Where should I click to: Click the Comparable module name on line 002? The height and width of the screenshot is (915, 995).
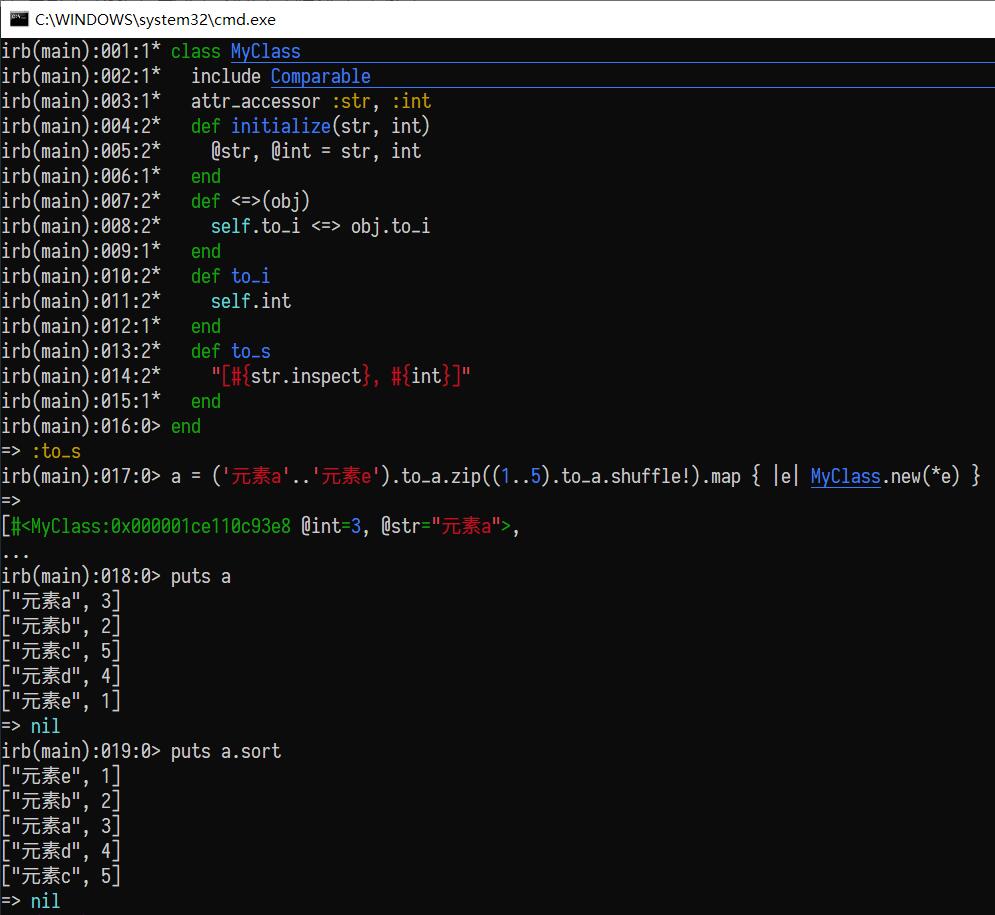pos(320,76)
